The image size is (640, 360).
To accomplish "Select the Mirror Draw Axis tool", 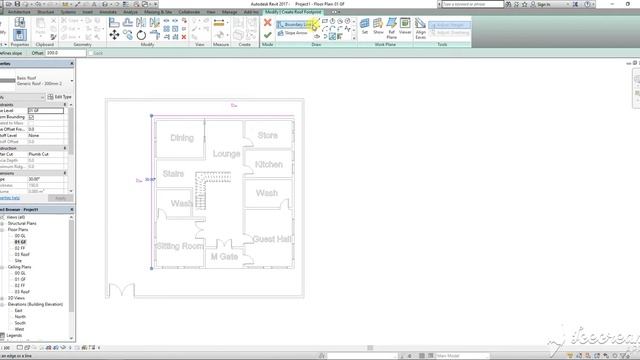I will pos(154,22).
